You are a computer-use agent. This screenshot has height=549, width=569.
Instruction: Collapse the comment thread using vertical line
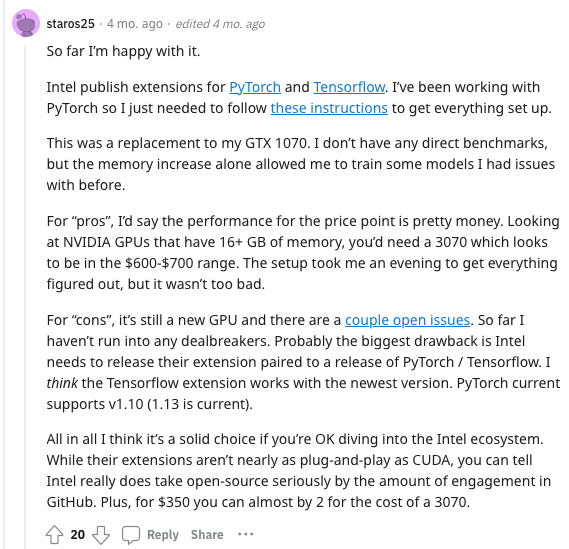pos(25,296)
